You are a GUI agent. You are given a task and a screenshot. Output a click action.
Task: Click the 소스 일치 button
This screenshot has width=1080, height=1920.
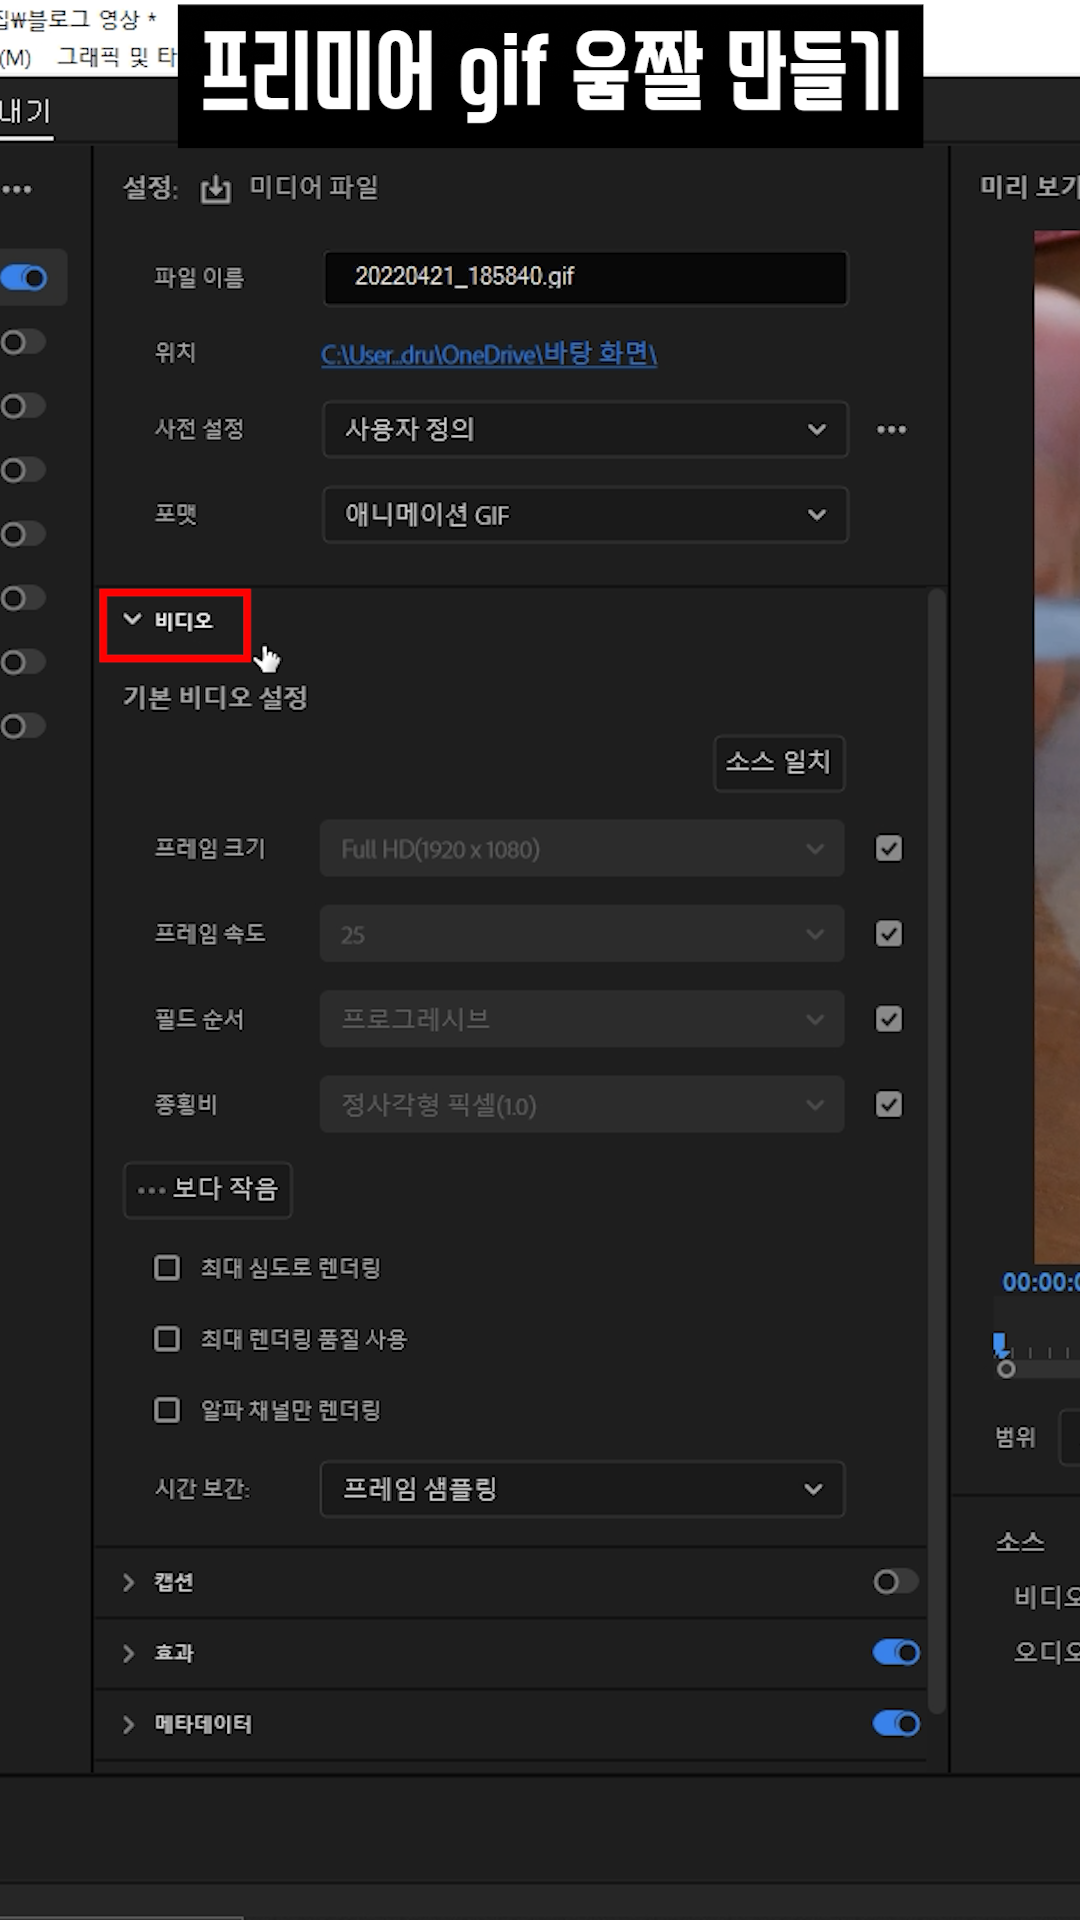click(779, 763)
